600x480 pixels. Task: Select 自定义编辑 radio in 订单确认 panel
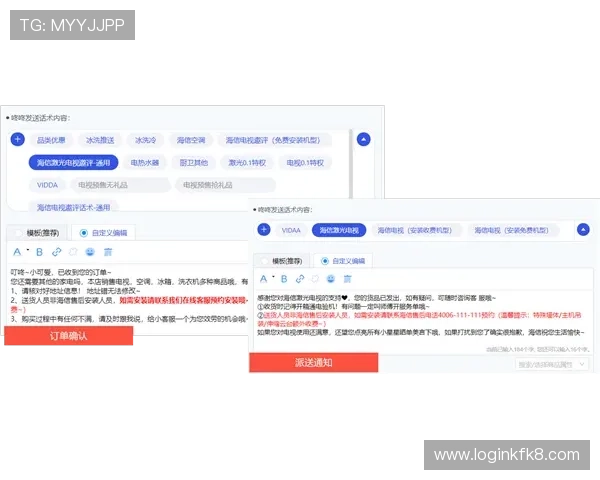pyautogui.click(x=83, y=233)
